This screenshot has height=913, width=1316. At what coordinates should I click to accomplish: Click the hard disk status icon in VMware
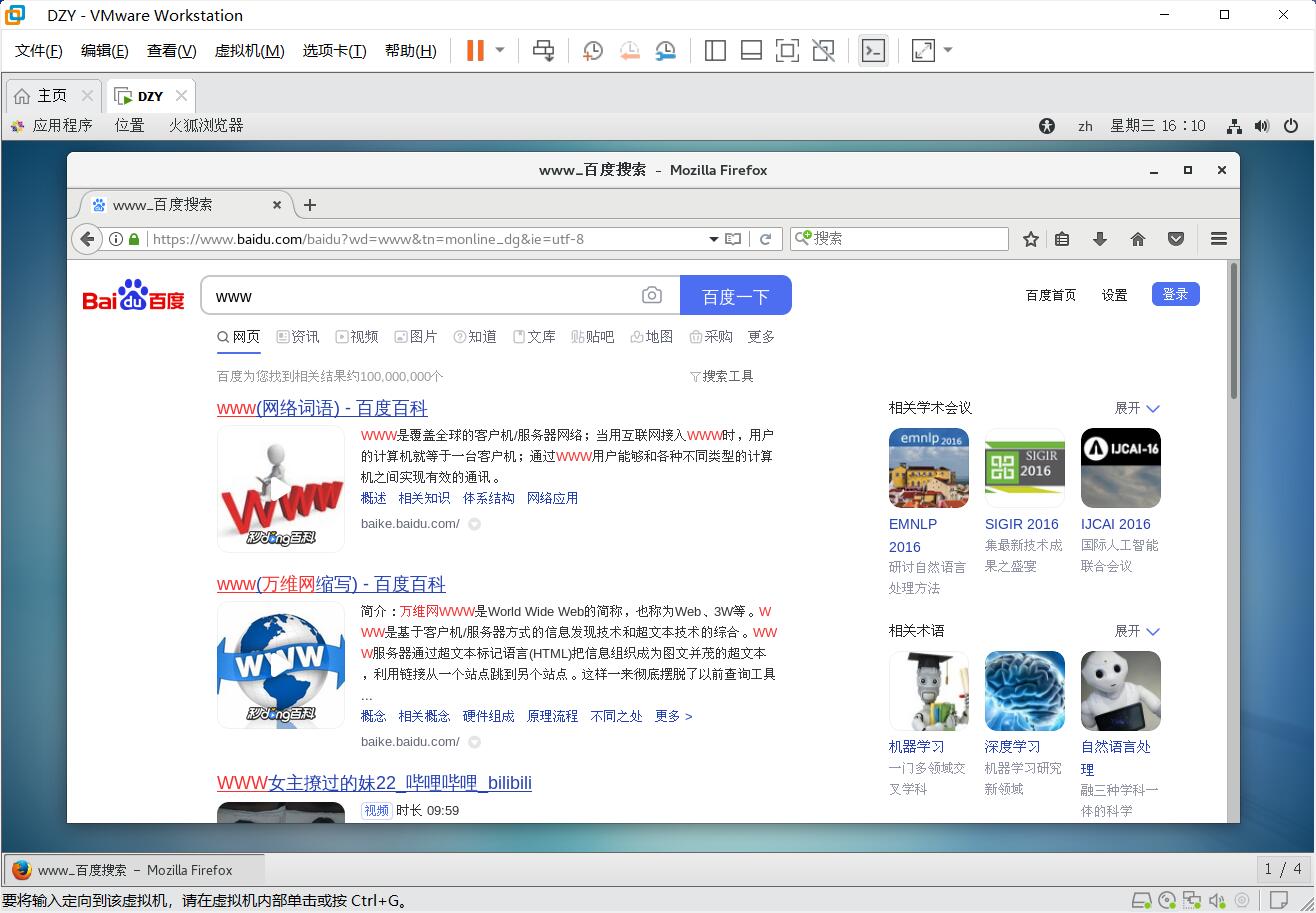pos(1141,900)
